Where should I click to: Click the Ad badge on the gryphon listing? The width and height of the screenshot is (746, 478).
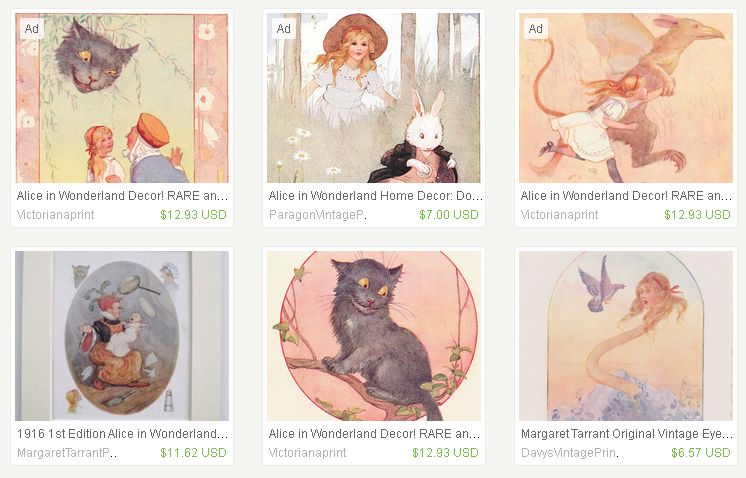click(x=536, y=29)
